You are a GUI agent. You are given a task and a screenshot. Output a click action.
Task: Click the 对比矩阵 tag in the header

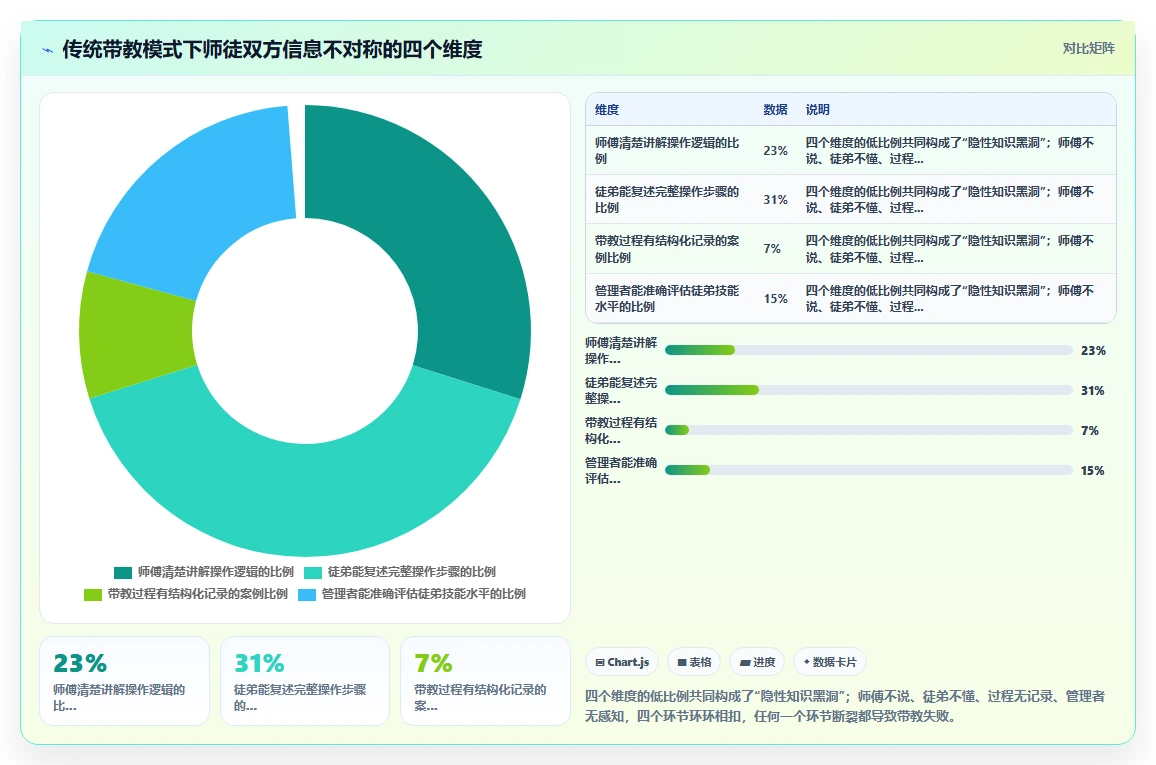(1088, 49)
